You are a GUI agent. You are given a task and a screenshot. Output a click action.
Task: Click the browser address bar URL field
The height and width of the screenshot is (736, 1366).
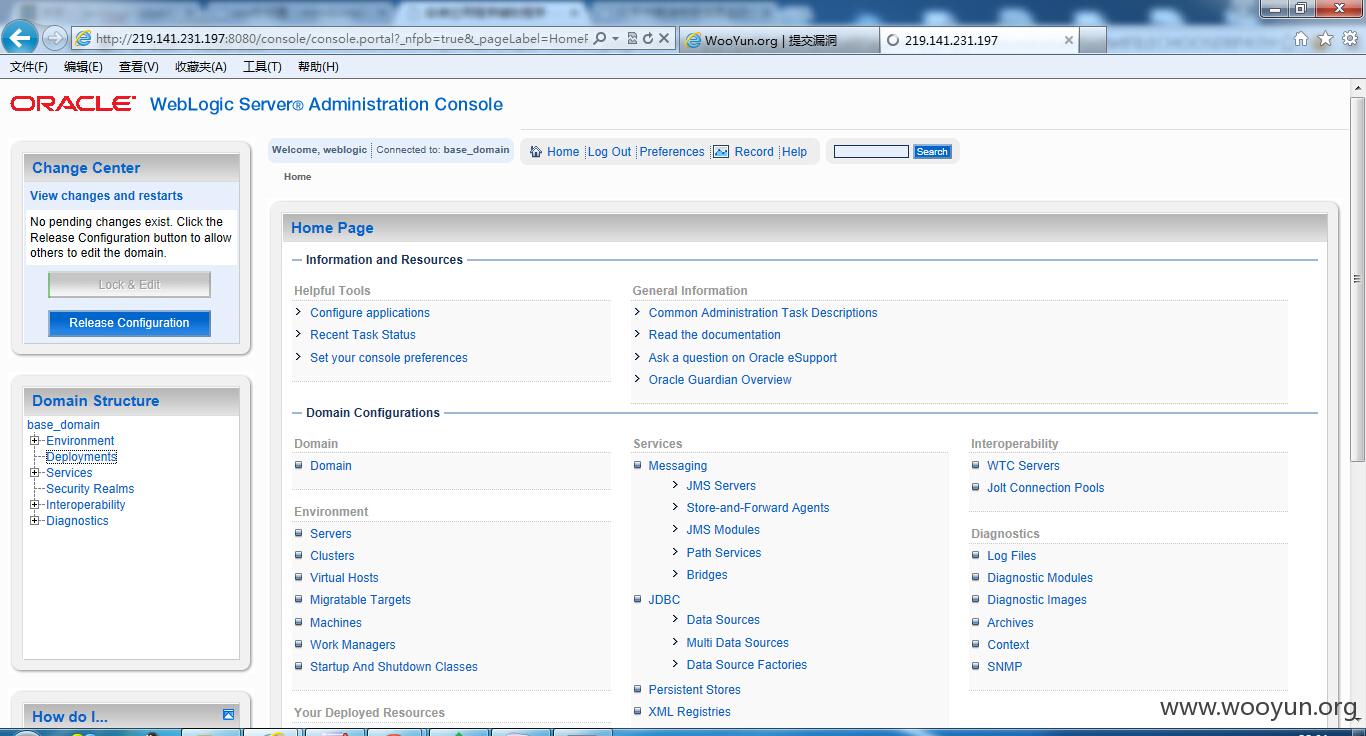342,39
